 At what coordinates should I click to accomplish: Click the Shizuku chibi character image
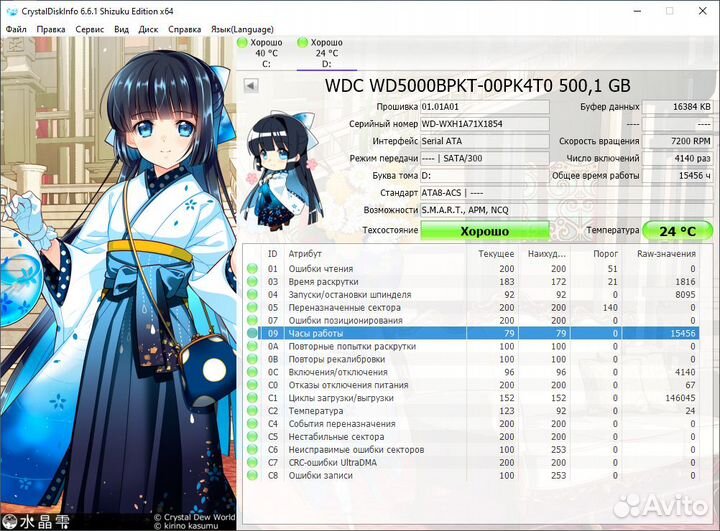pos(281,172)
